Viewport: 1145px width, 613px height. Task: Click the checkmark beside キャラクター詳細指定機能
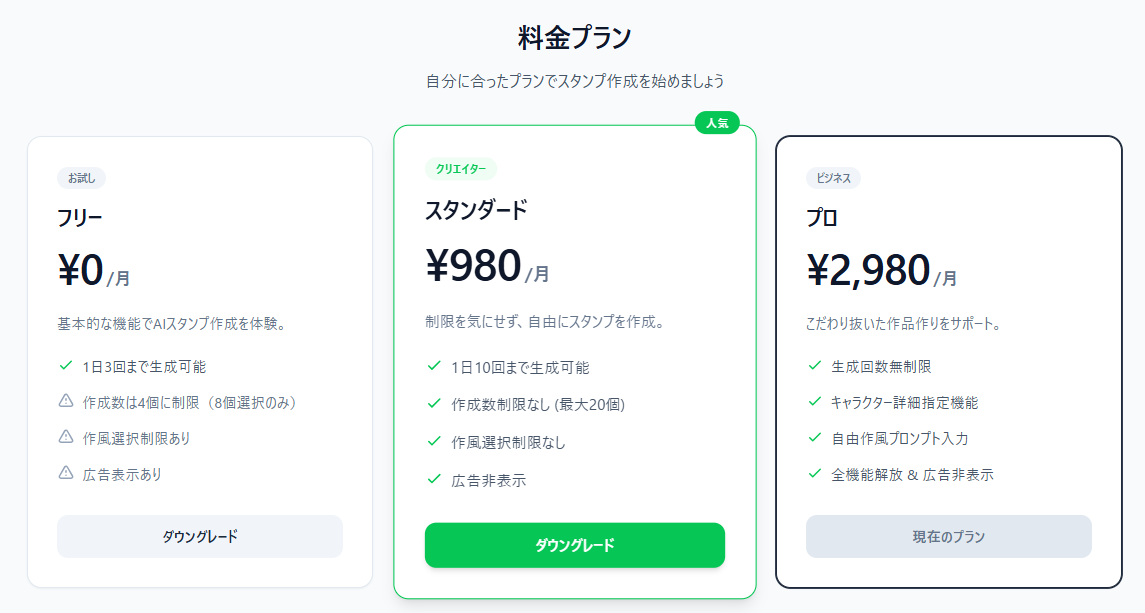[815, 402]
